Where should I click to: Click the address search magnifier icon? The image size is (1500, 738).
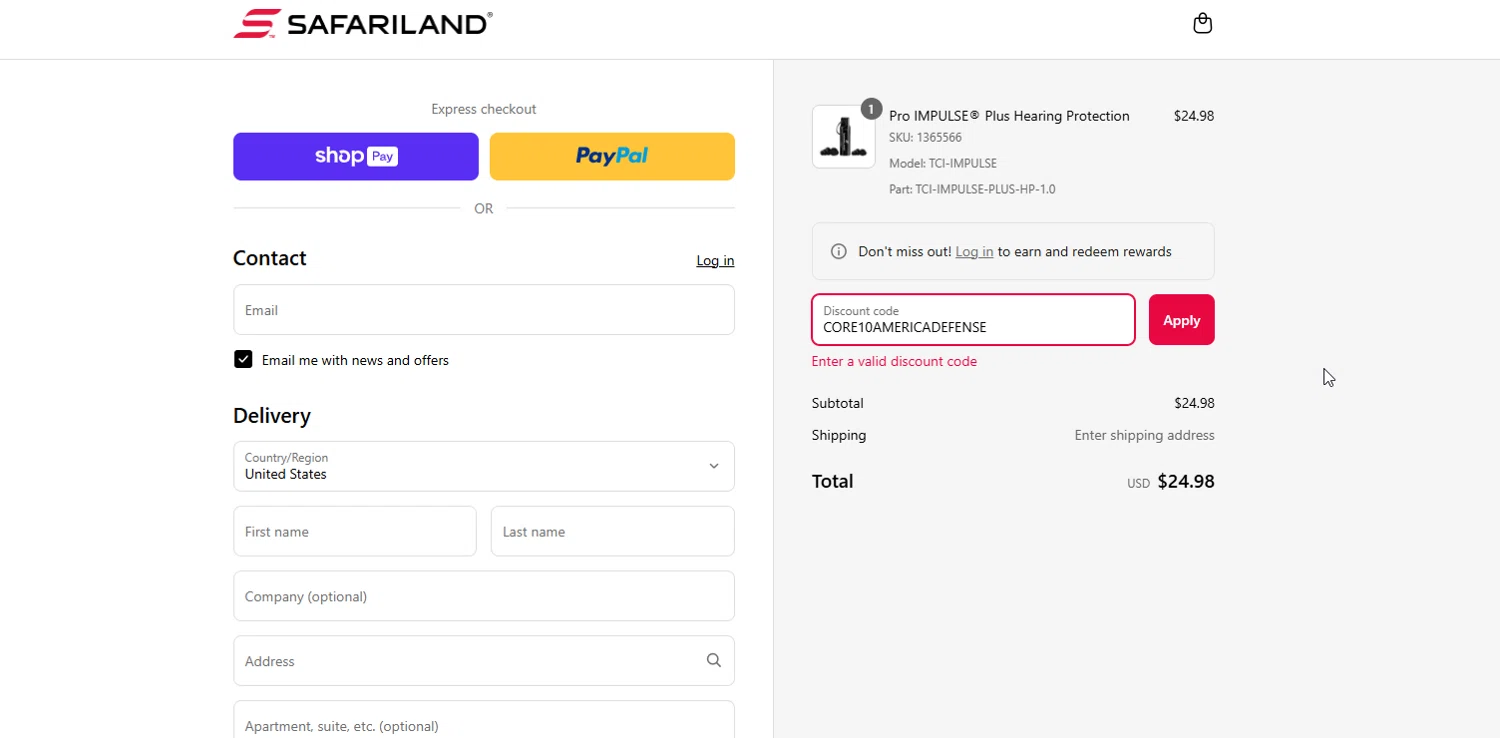pyautogui.click(x=713, y=660)
